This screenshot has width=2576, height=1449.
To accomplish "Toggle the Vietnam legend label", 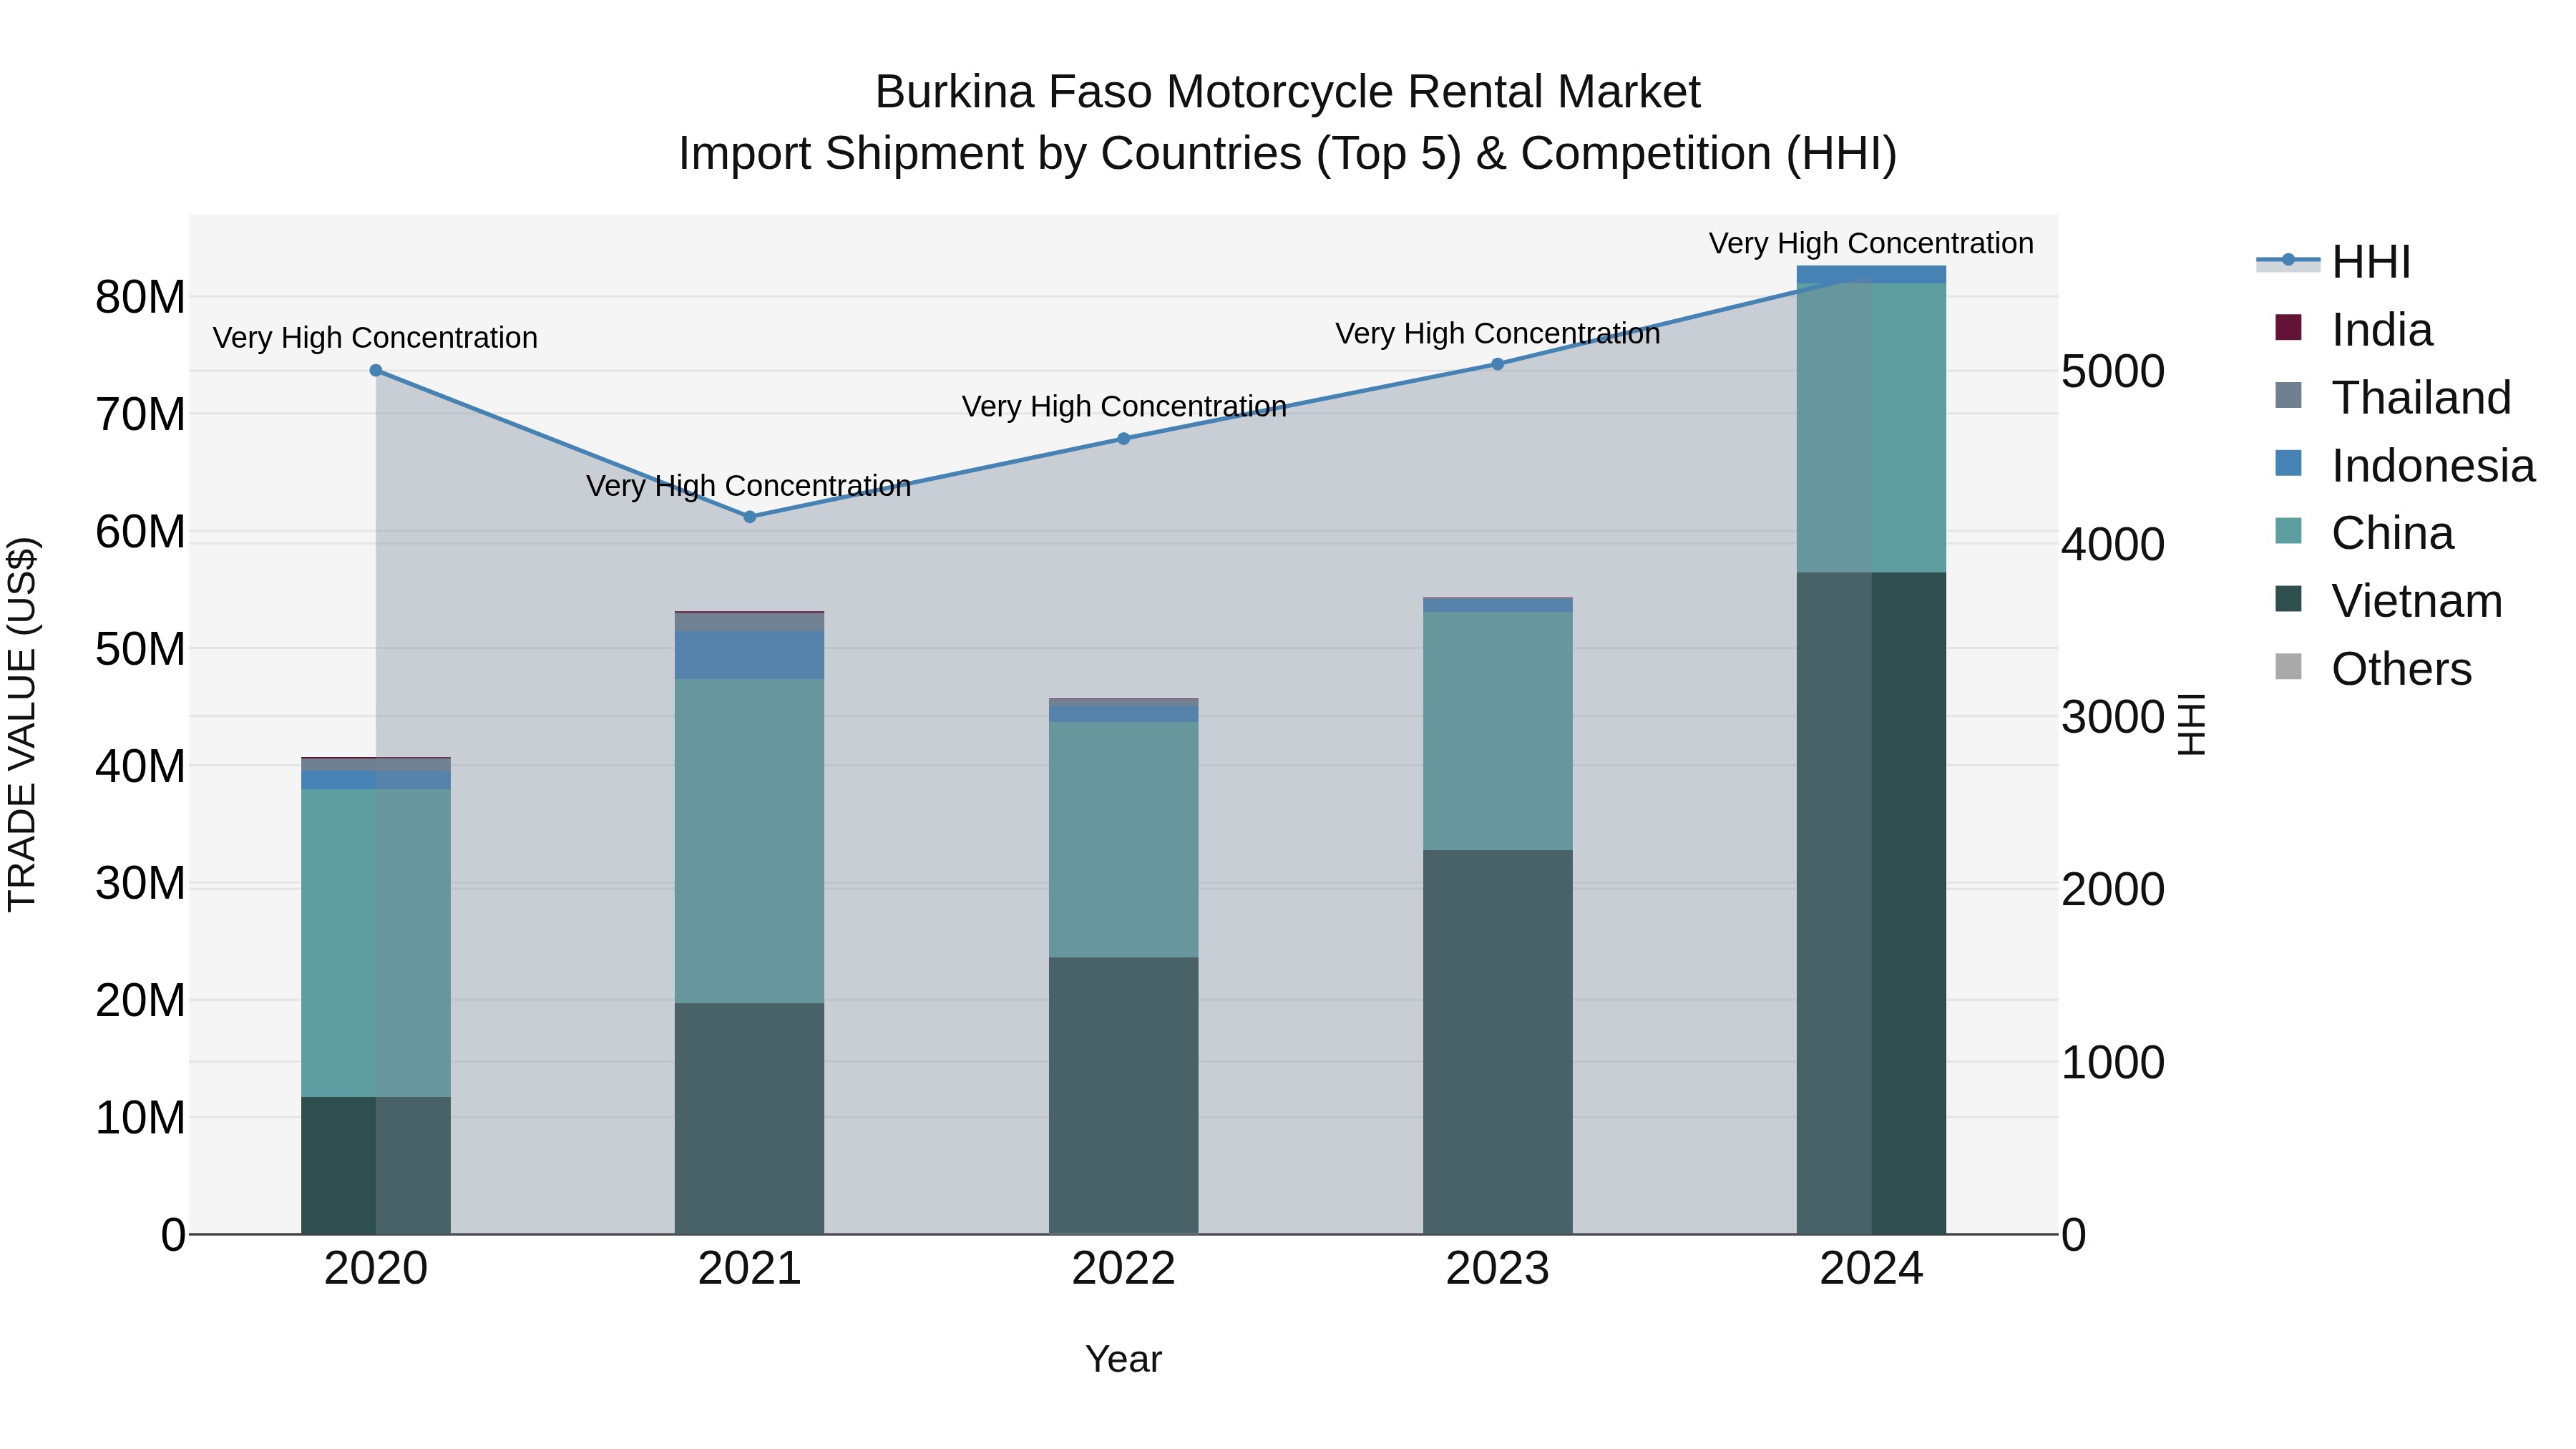I will 2417,601.
